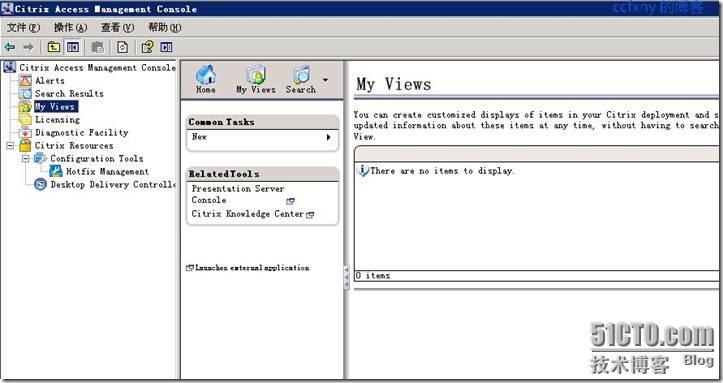Click the Alerts icon in the tree
This screenshot has width=723, height=383.
click(25, 81)
